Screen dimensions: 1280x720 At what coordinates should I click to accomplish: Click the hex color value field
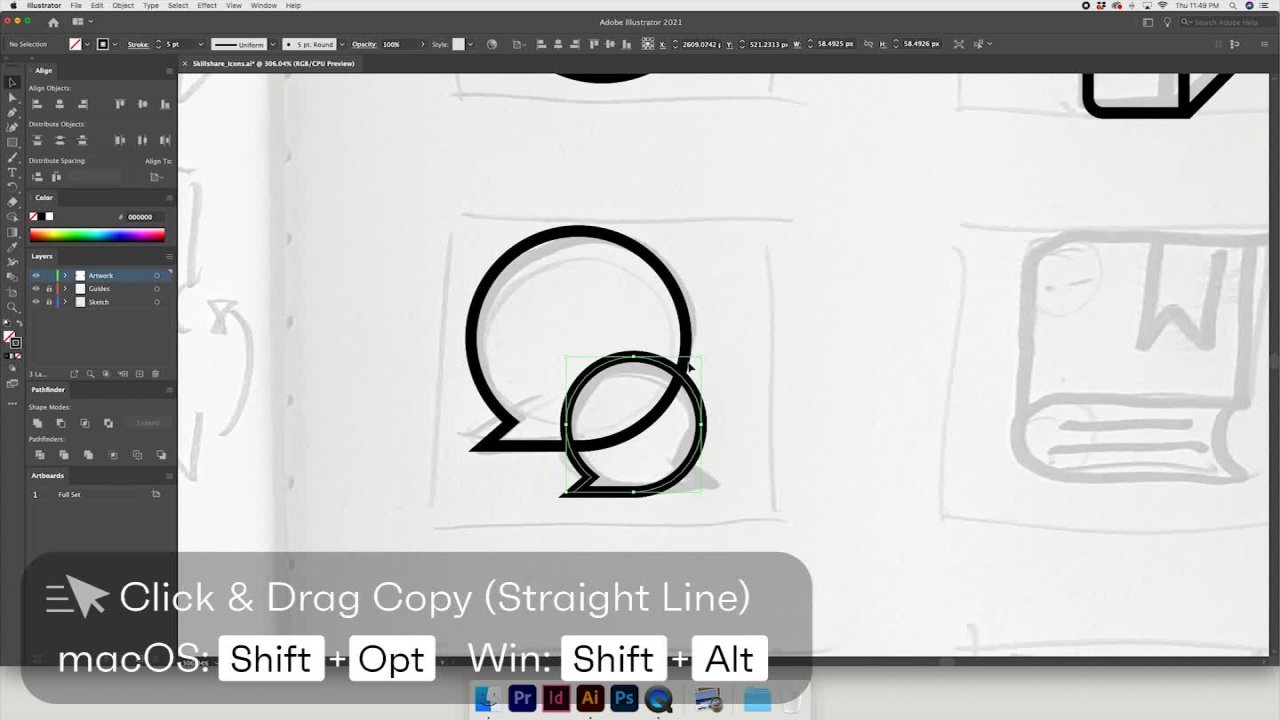[140, 217]
